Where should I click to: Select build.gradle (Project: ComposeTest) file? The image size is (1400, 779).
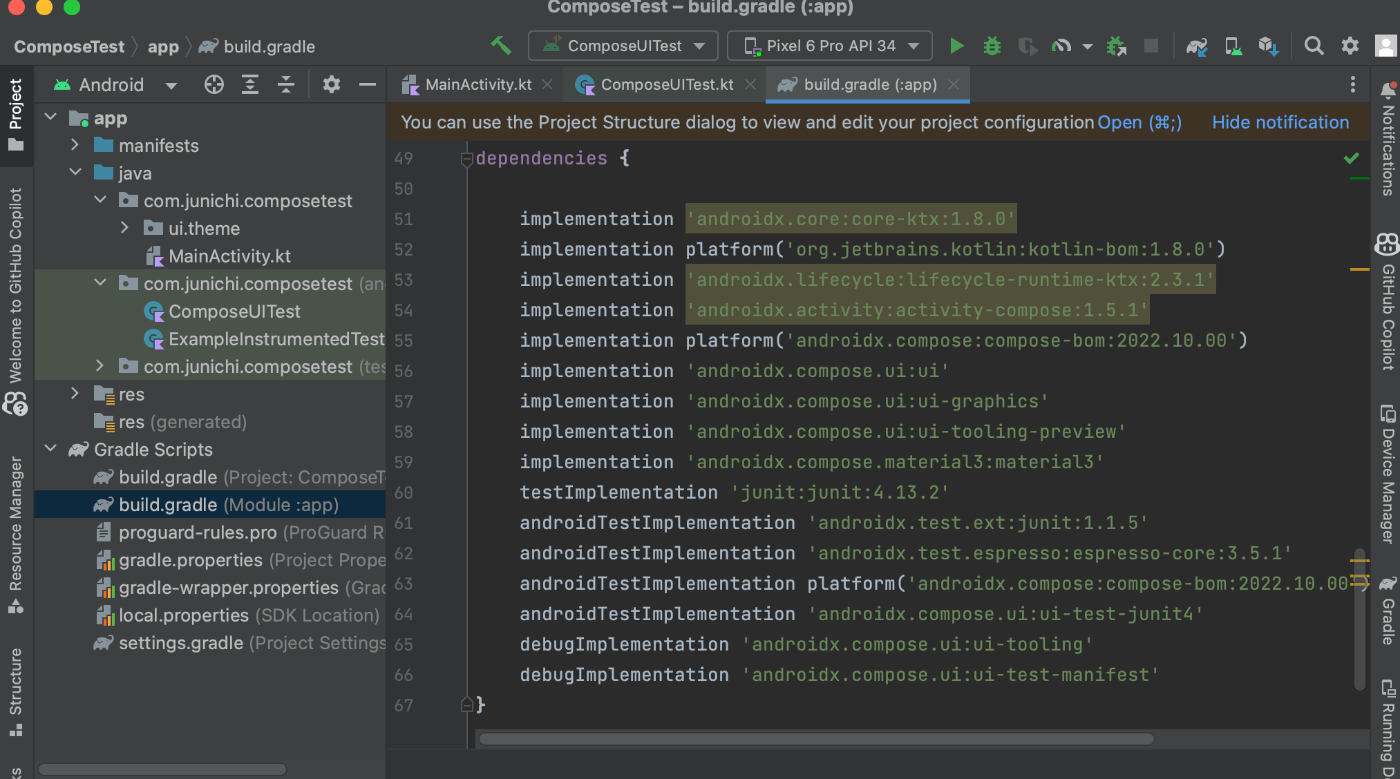point(238,477)
